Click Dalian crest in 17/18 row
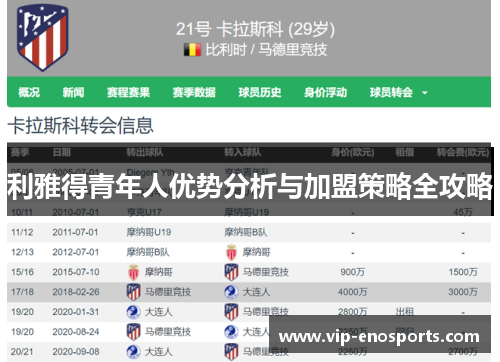 point(231,292)
